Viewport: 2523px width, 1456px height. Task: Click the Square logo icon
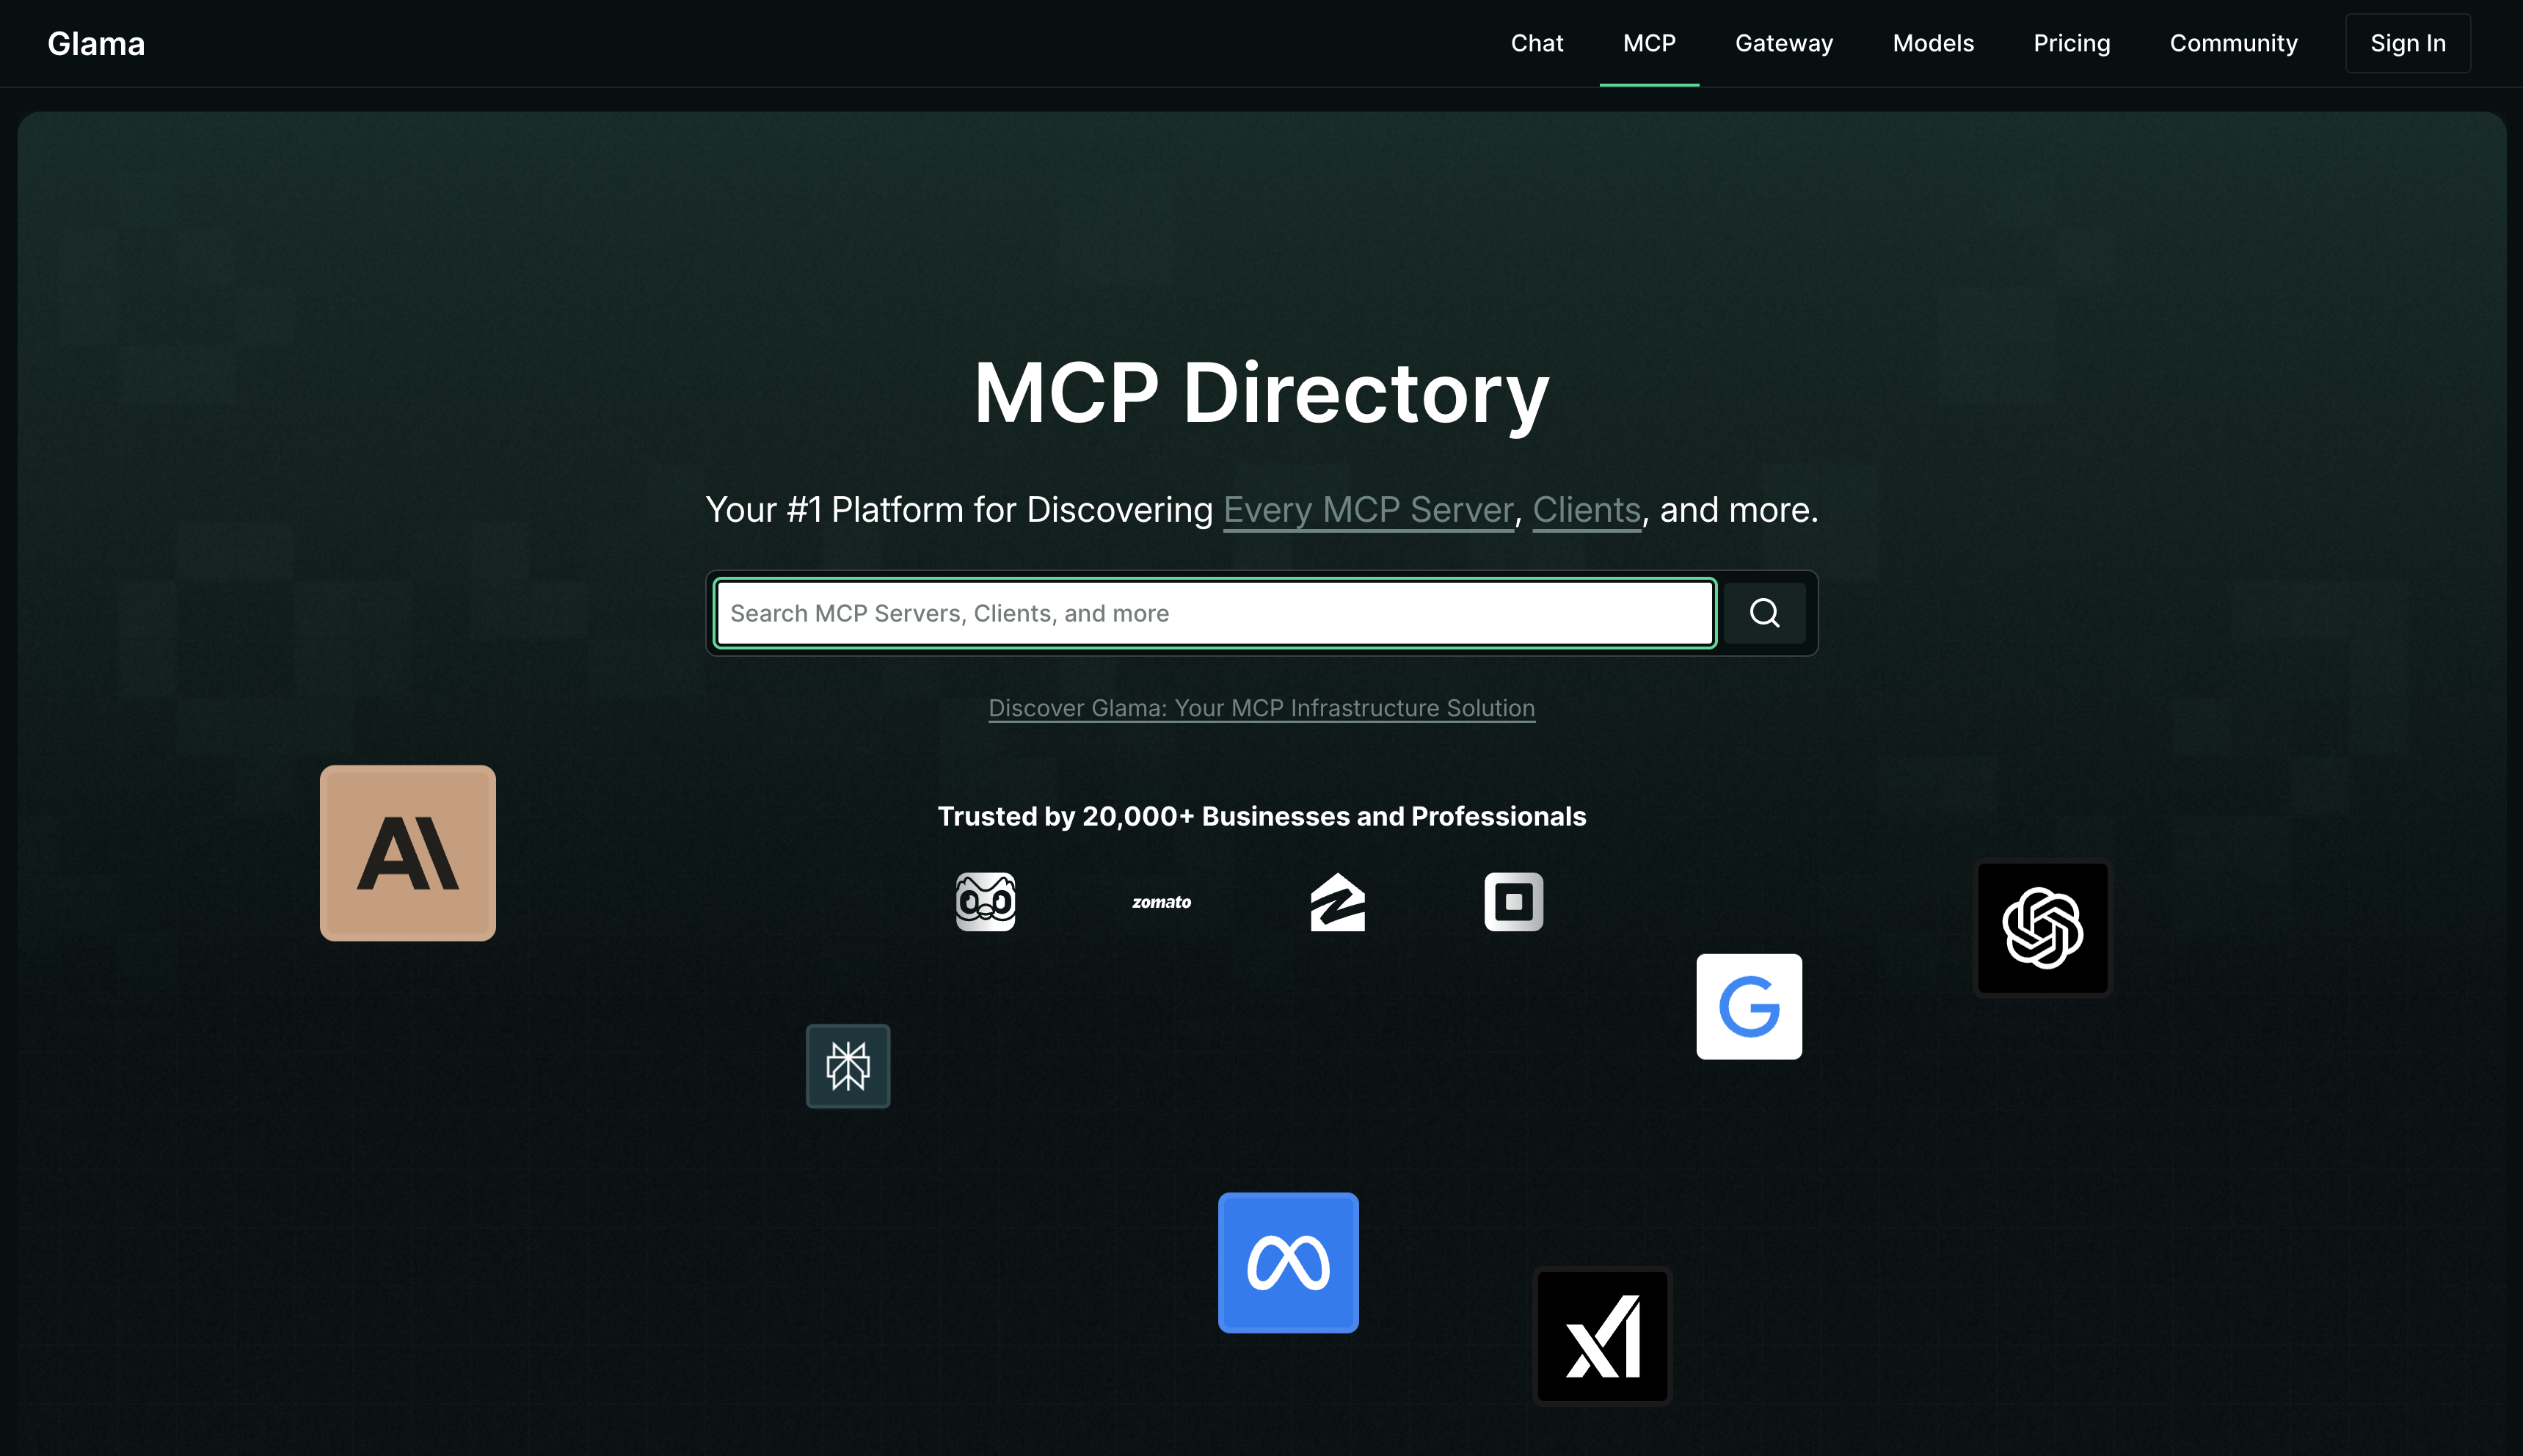click(x=1513, y=902)
